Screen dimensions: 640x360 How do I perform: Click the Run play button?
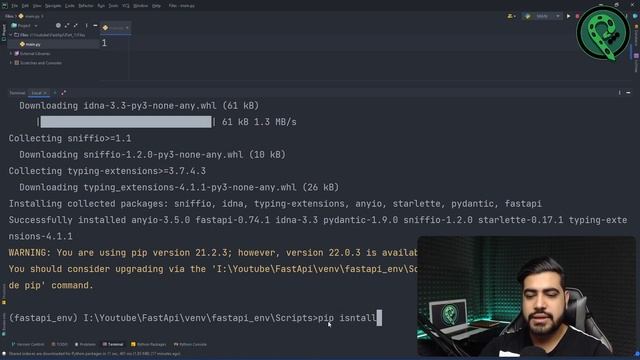pyautogui.click(x=569, y=16)
